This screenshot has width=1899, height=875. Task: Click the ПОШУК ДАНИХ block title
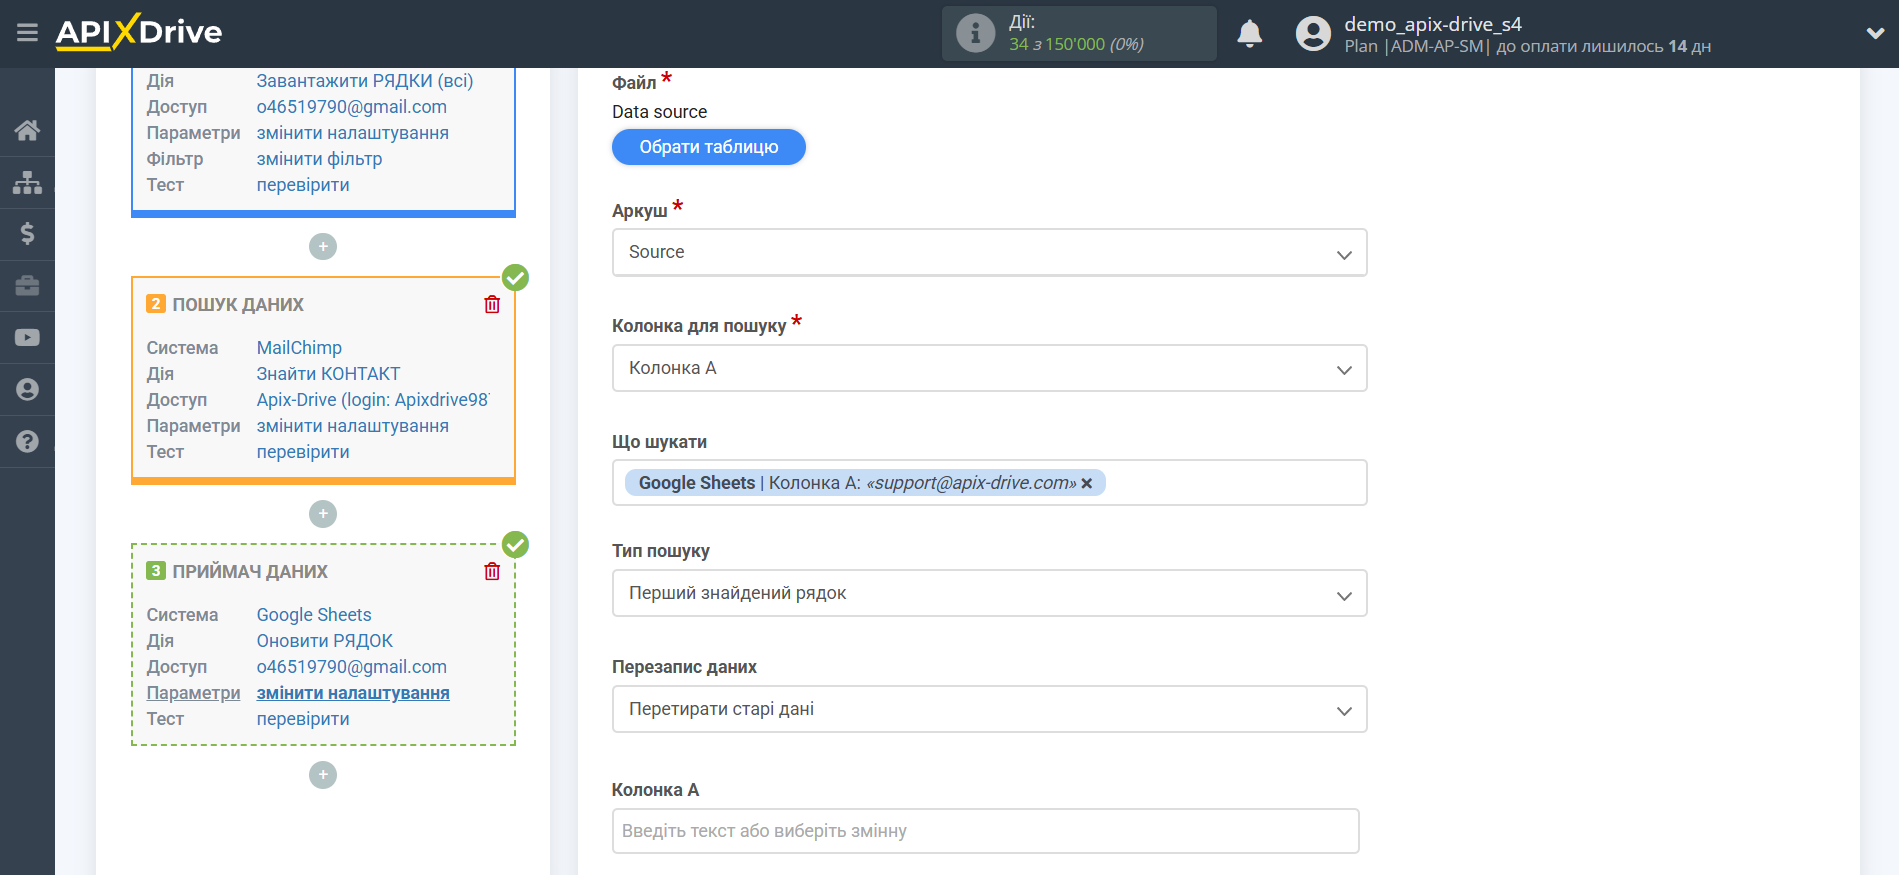[x=238, y=305]
